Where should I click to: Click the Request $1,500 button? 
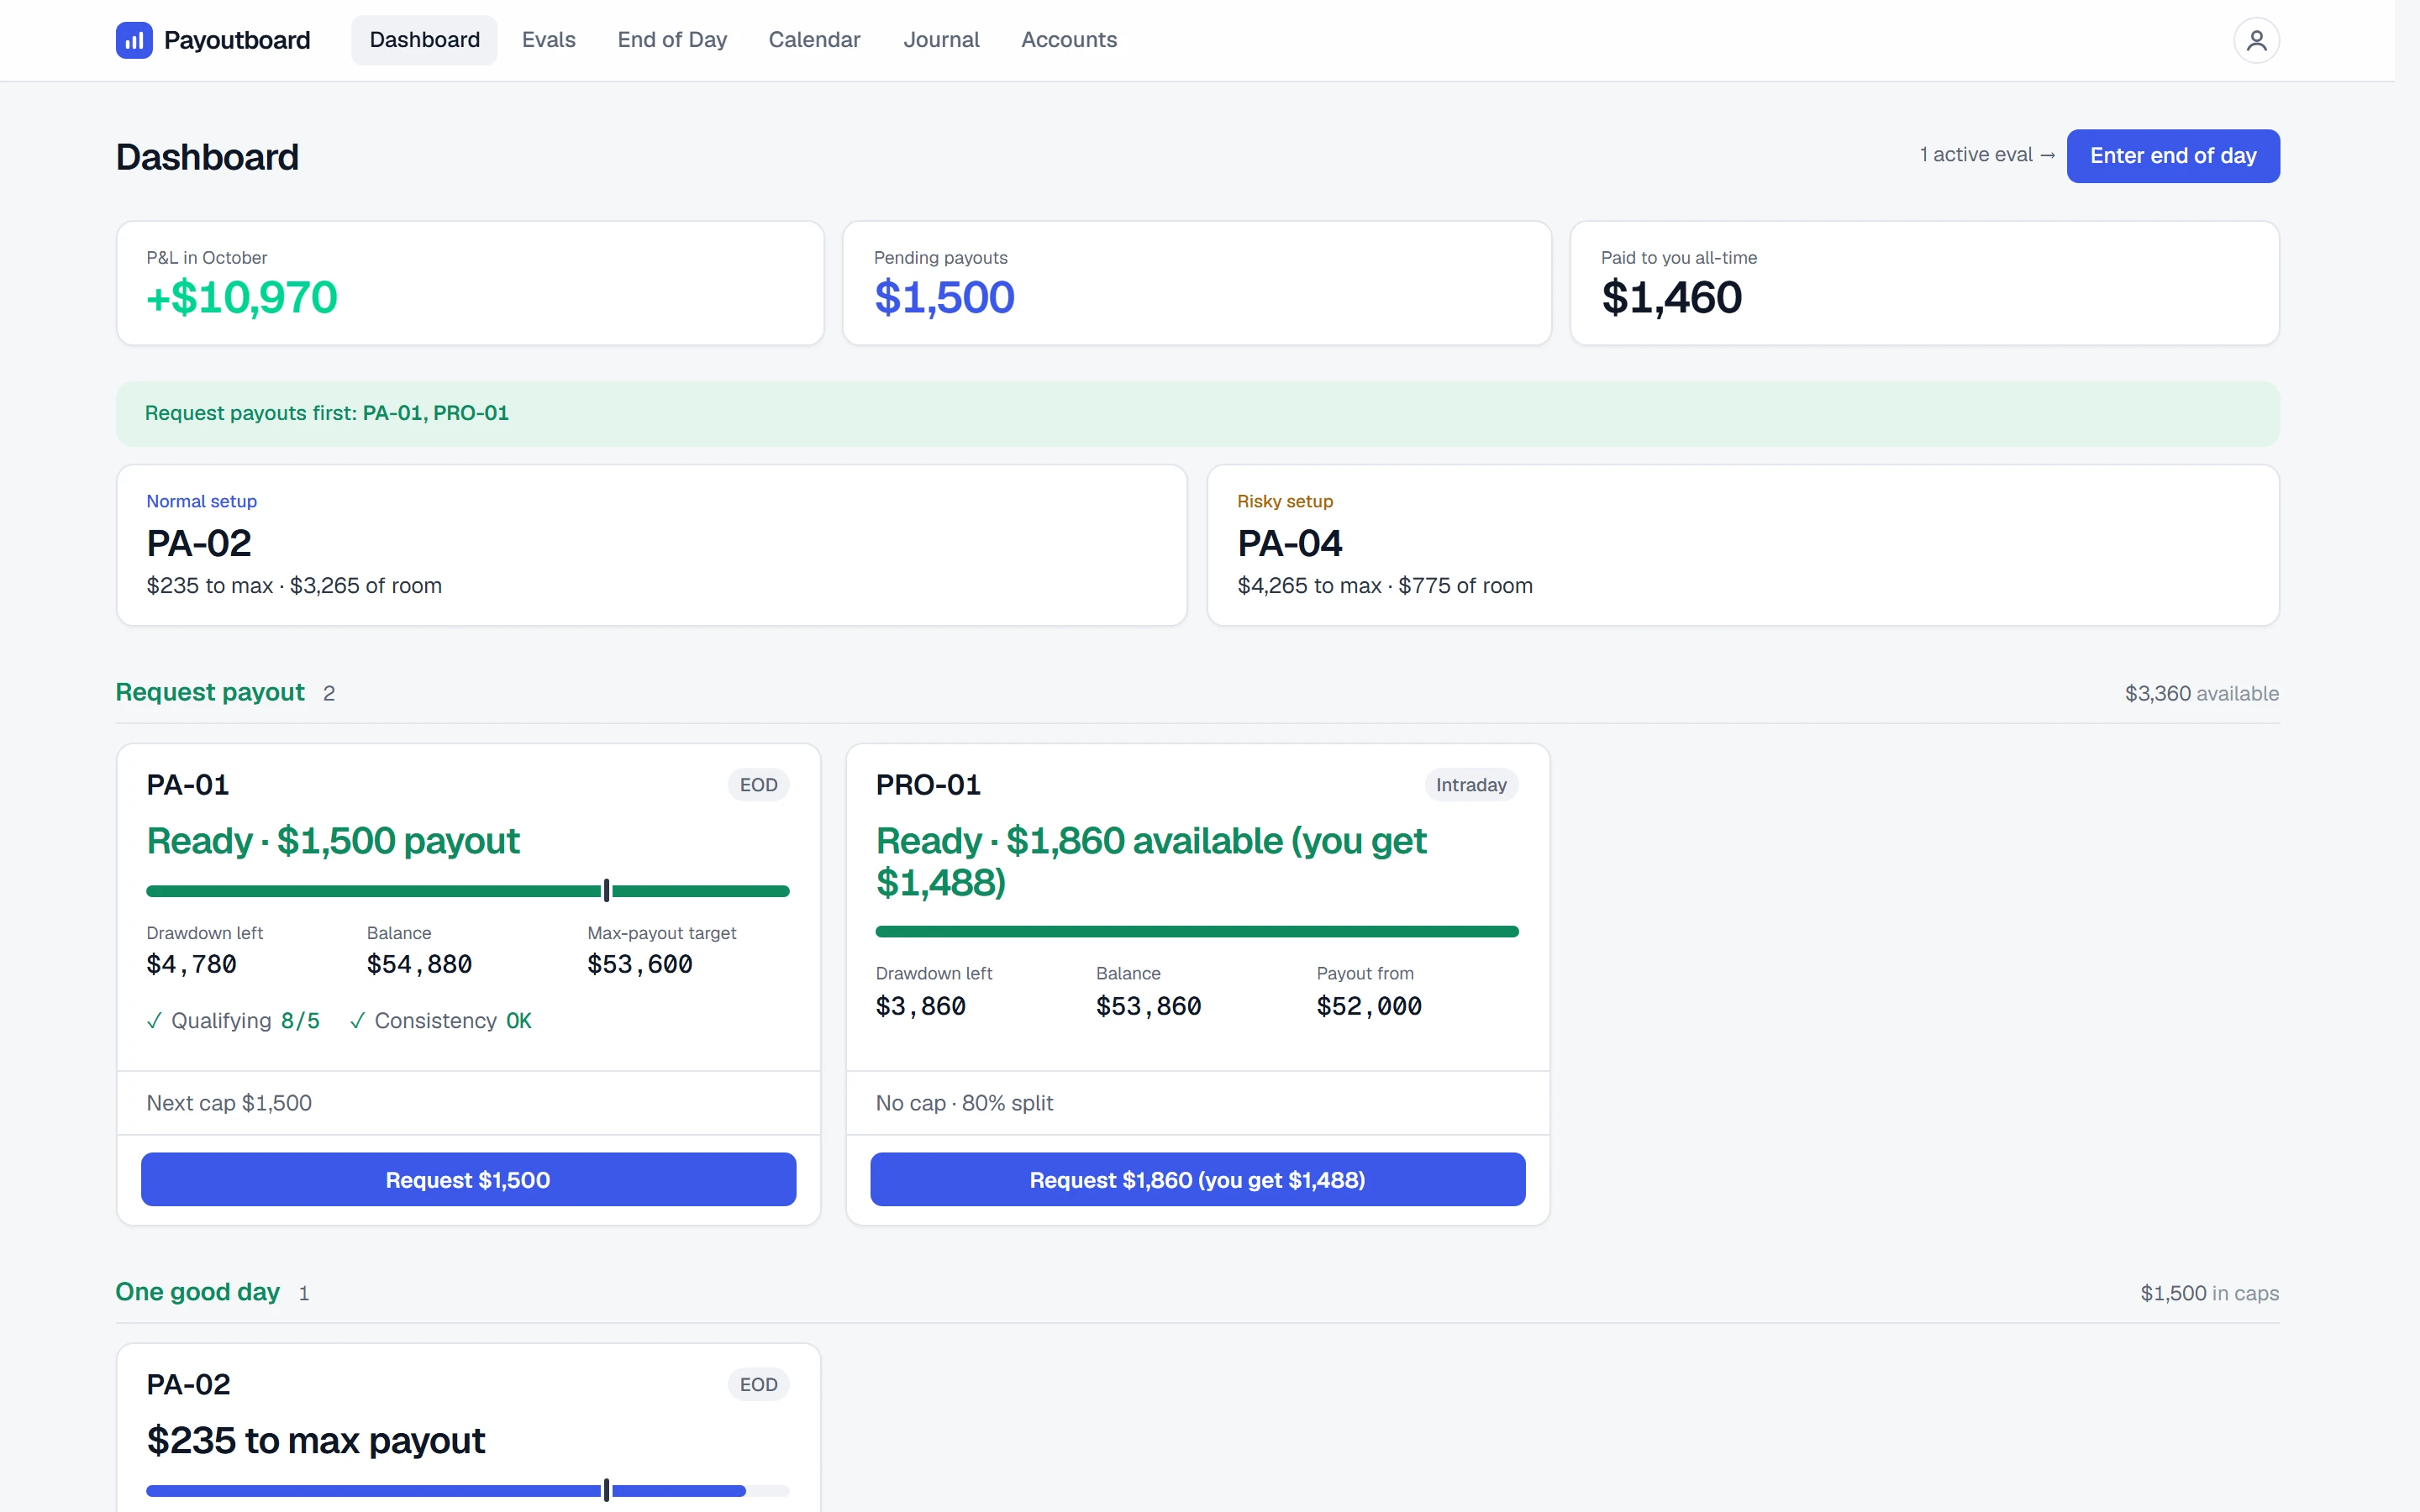pos(468,1180)
